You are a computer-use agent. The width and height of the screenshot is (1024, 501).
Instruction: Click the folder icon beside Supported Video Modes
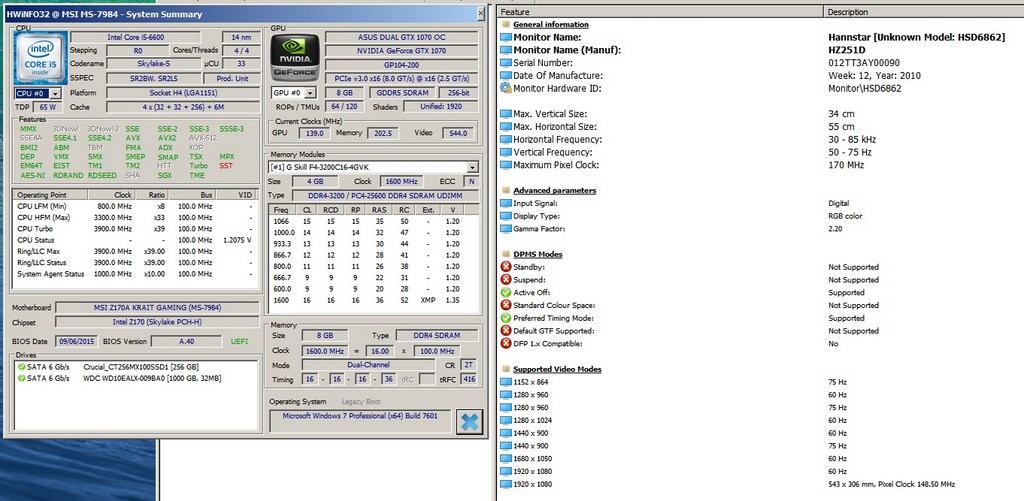(506, 369)
